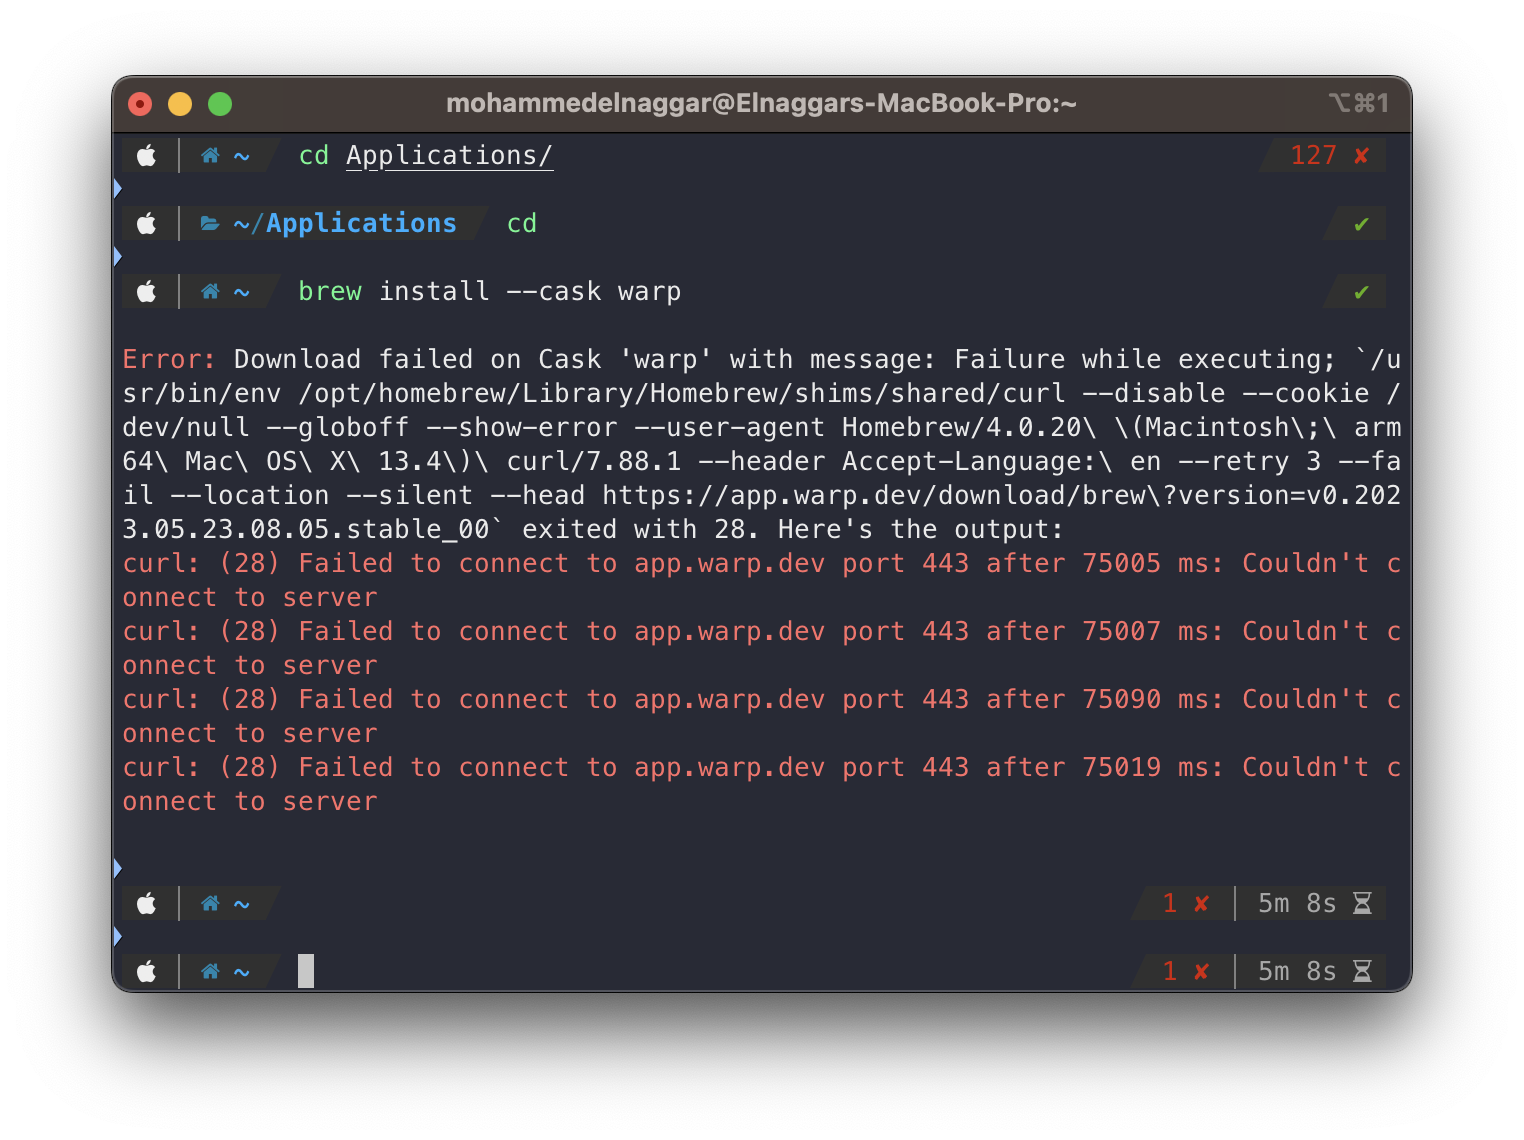Click the hourglass icon beside 5m 8s

(x=1362, y=903)
